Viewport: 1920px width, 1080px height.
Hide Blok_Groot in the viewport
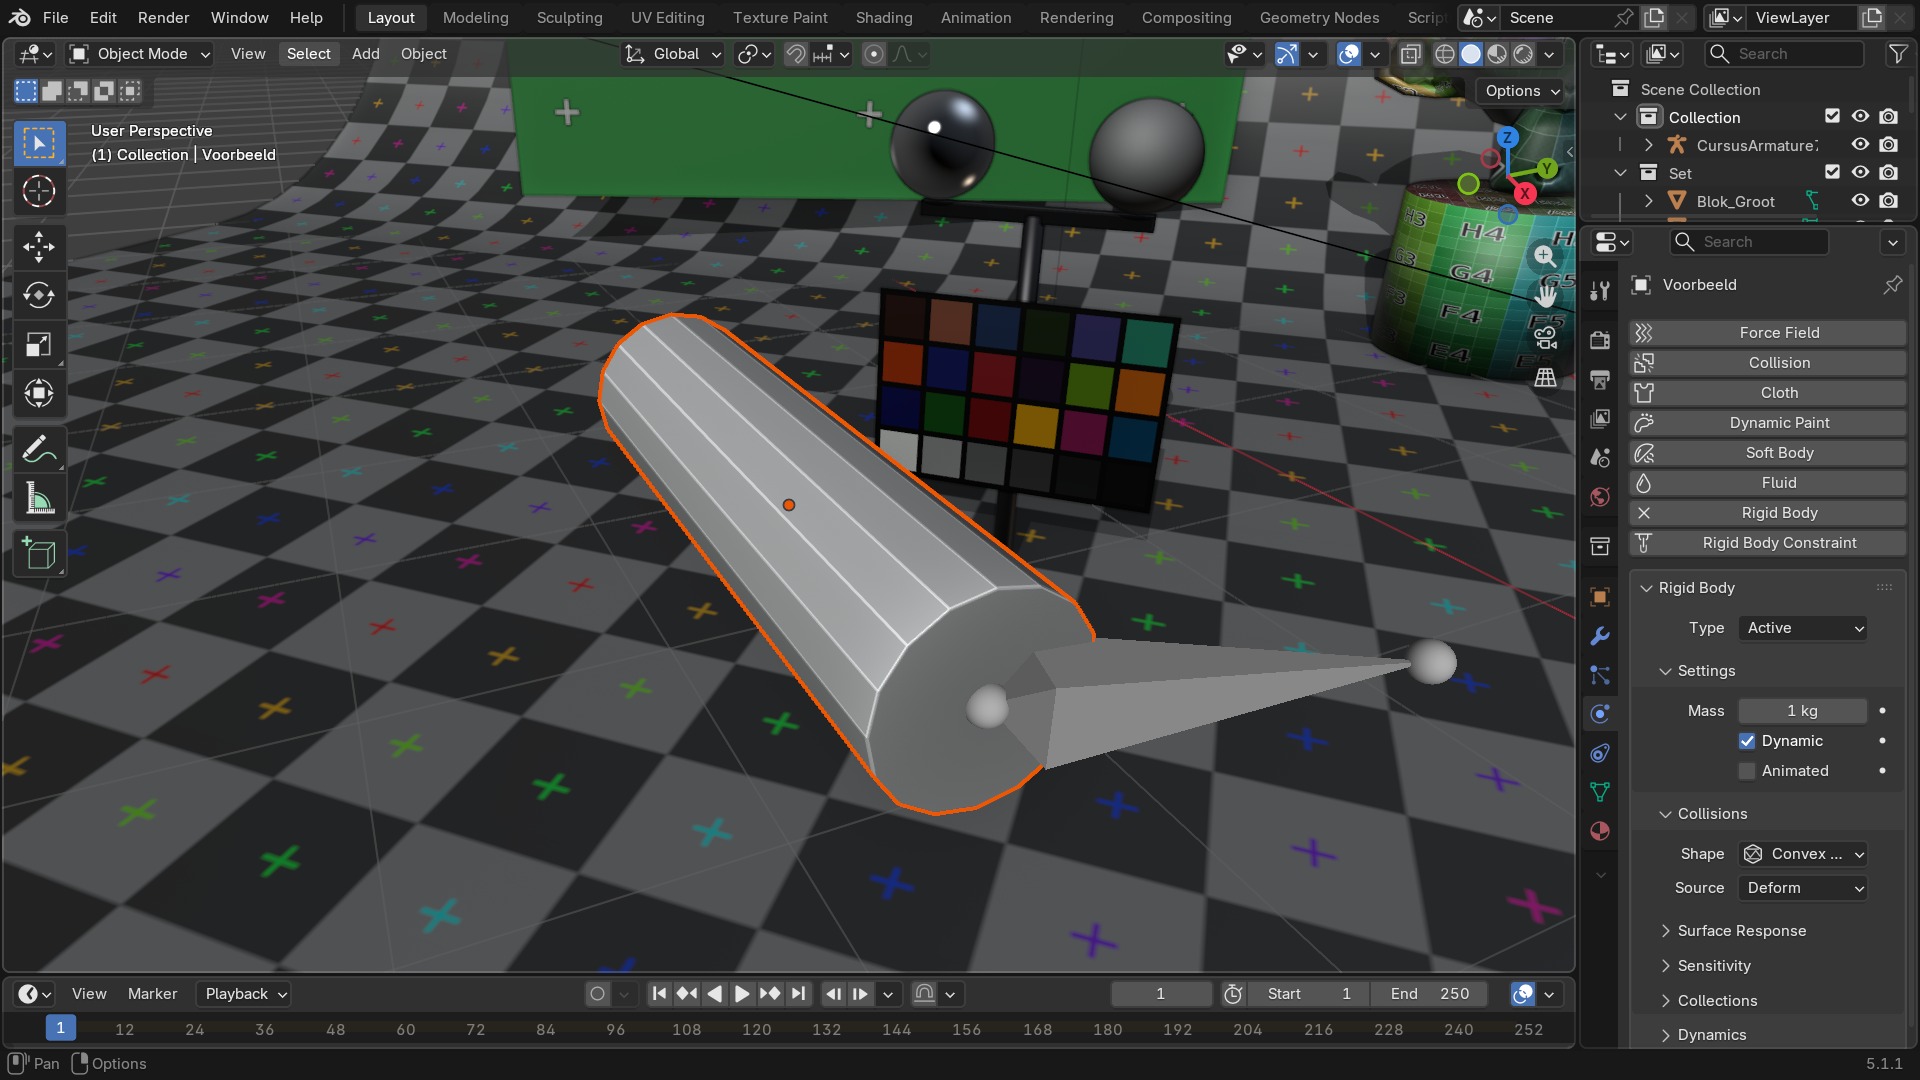(1860, 201)
